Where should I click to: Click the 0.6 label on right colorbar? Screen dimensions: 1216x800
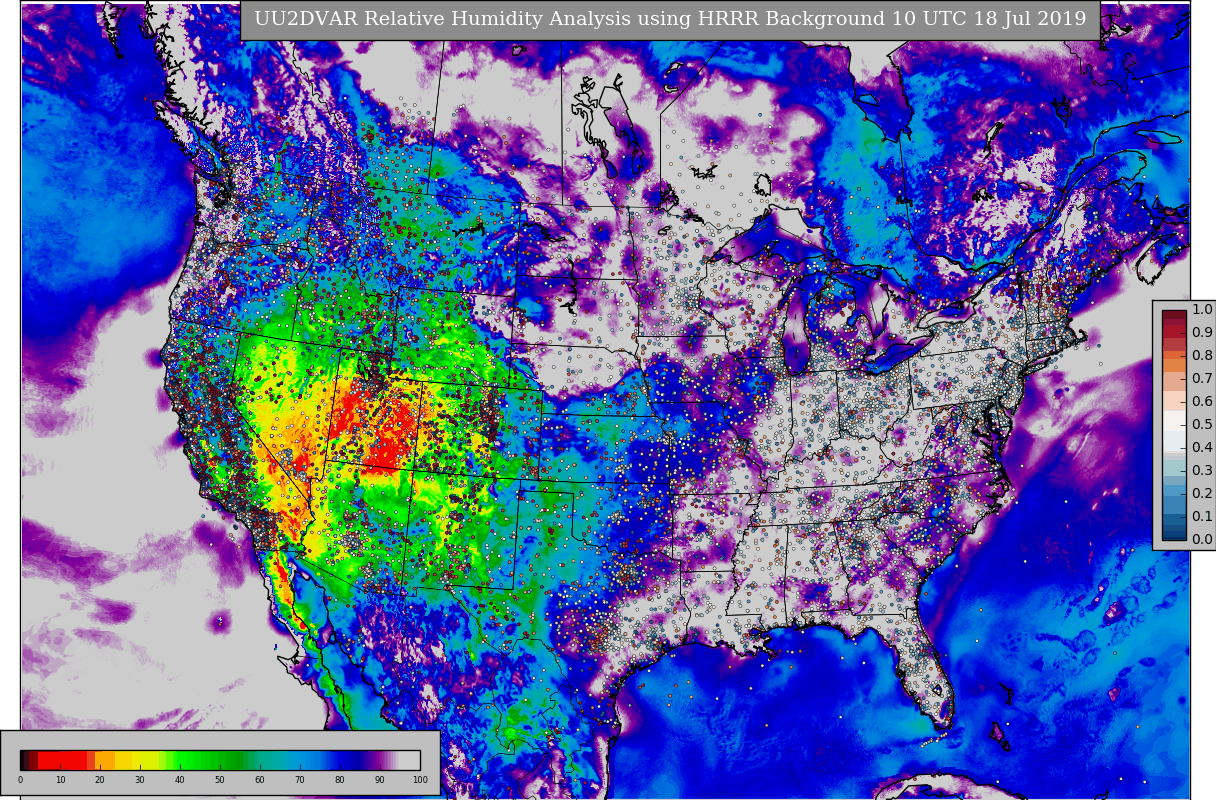click(x=1202, y=401)
